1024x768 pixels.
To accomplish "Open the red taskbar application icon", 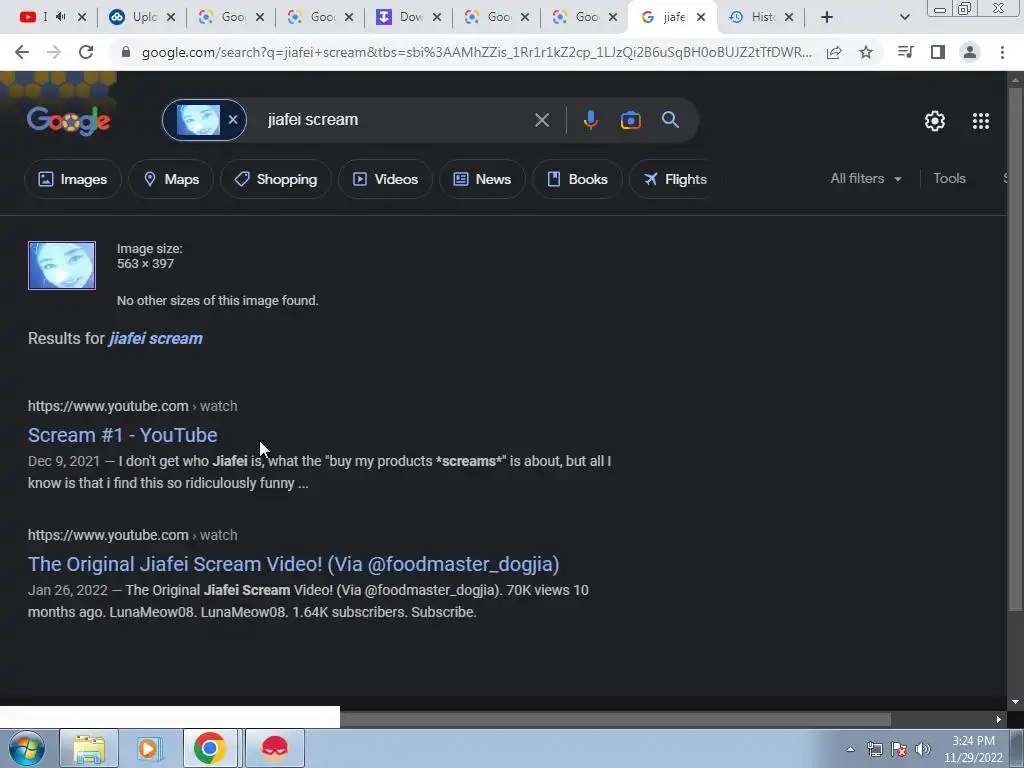I will pyautogui.click(x=275, y=748).
